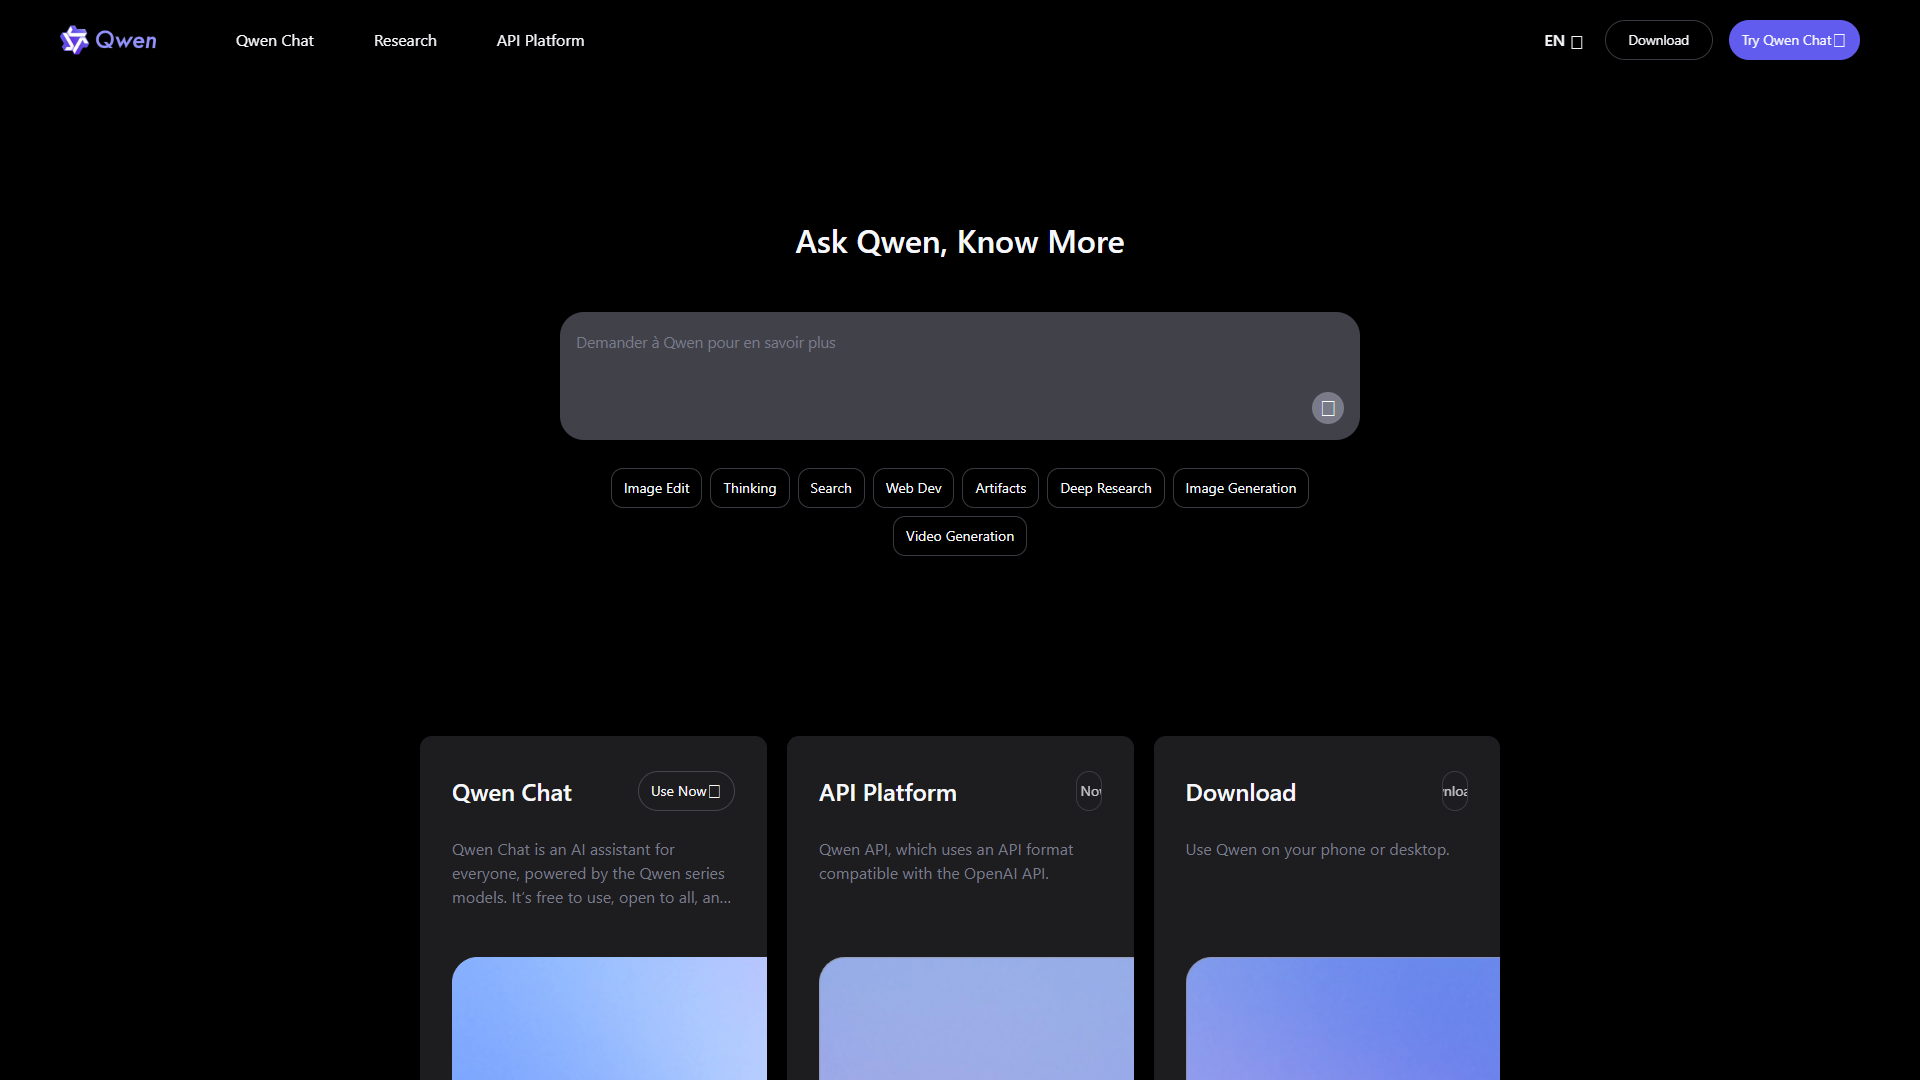1920x1080 pixels.
Task: Open API Platform in navigation bar
Action: pyautogui.click(x=541, y=41)
